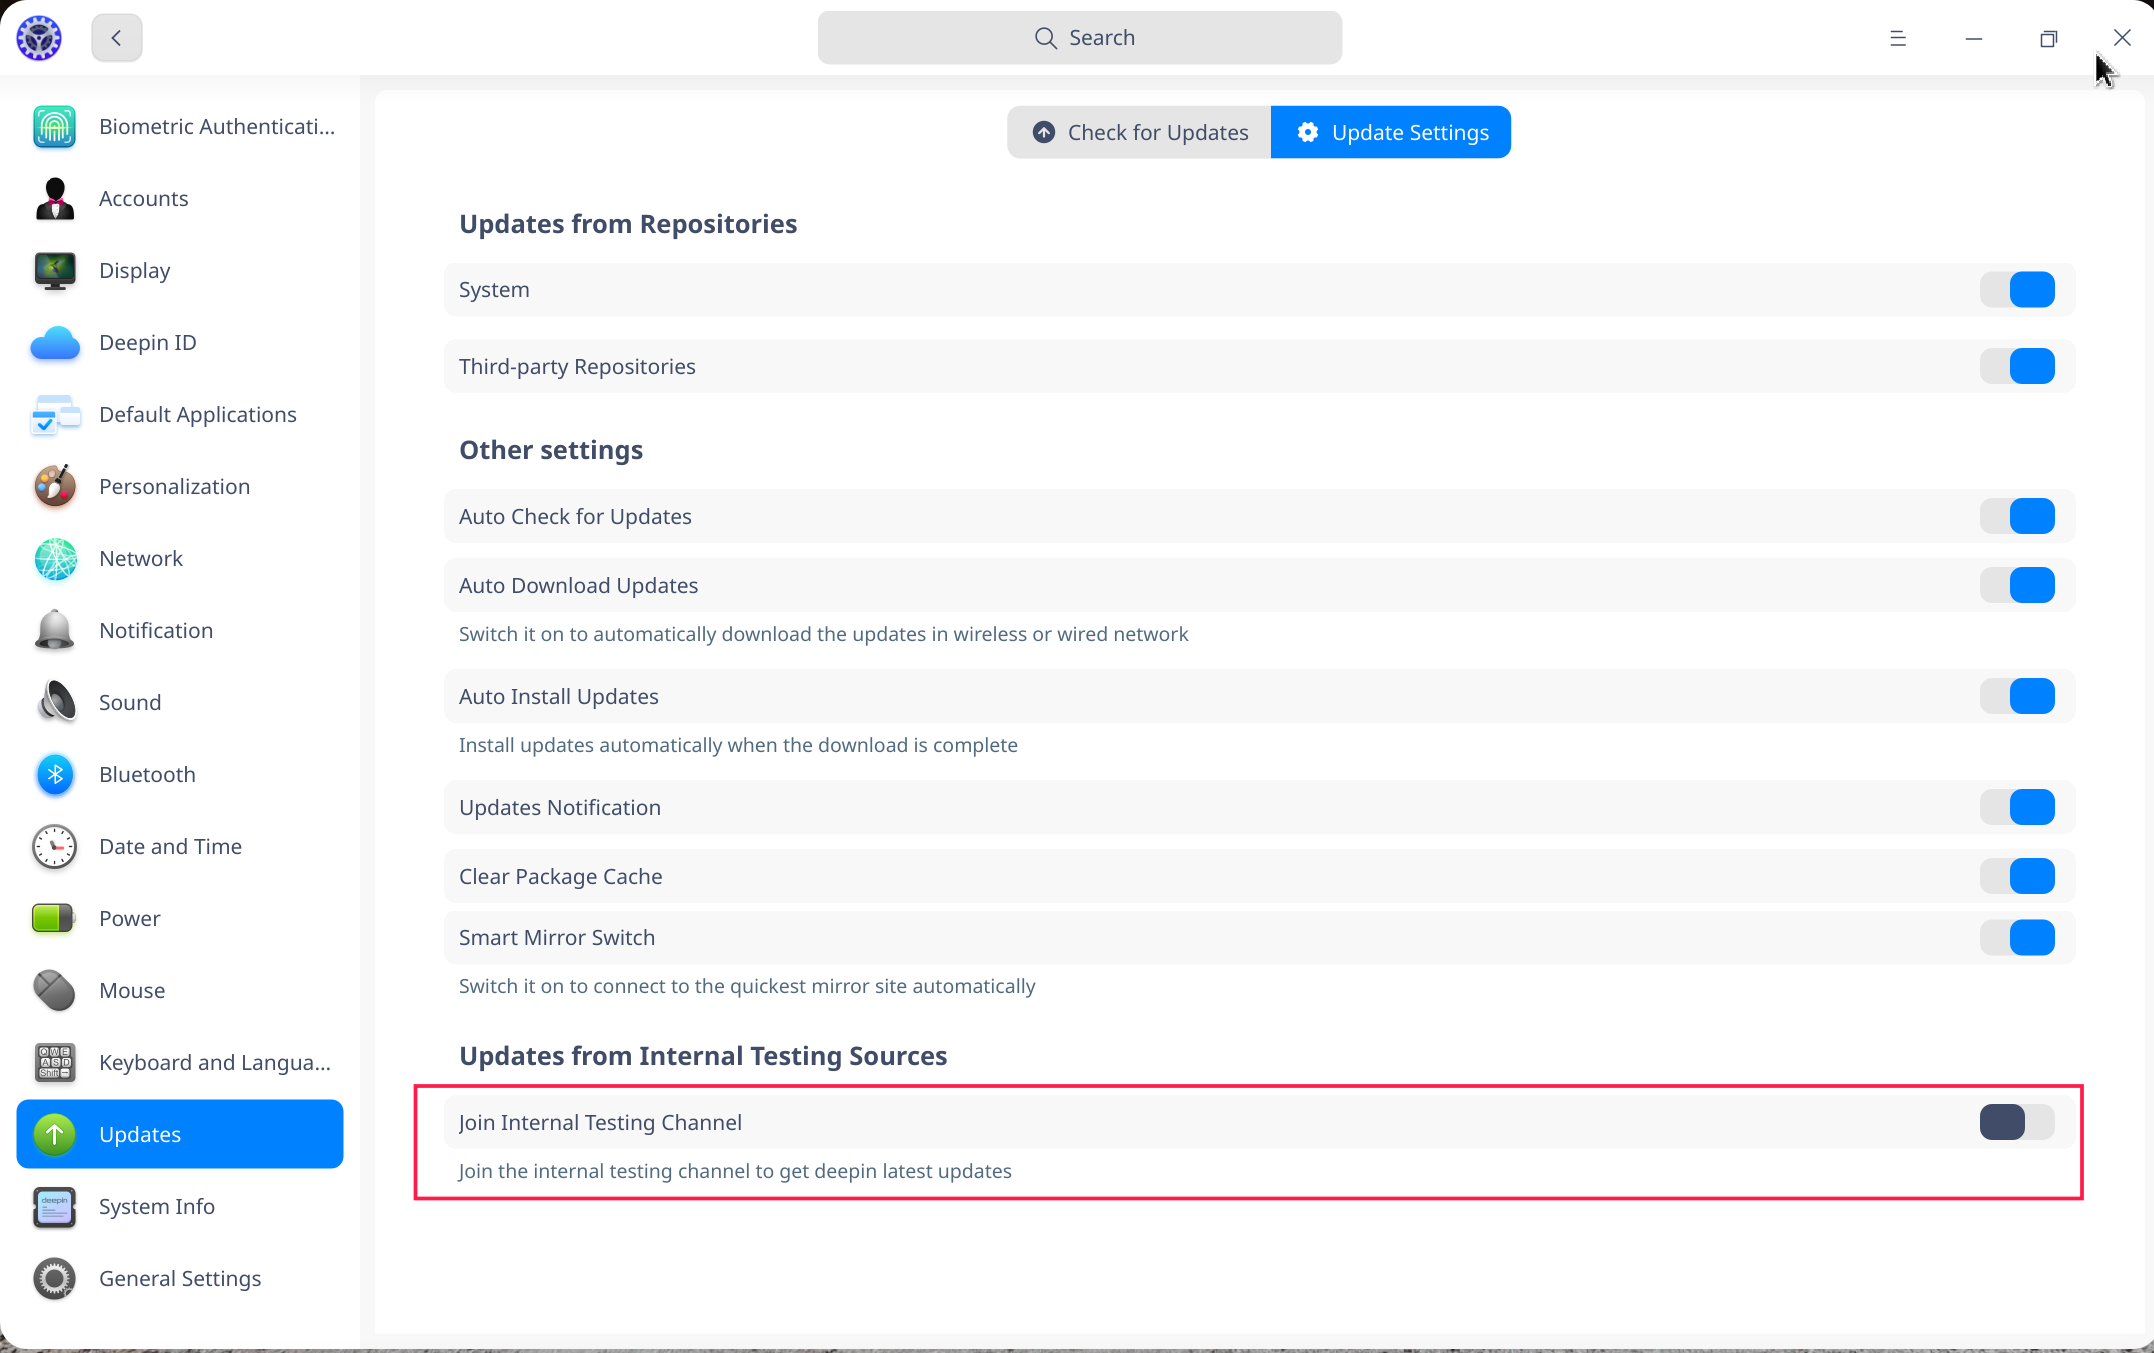Image resolution: width=2154 pixels, height=1353 pixels.
Task: Open Accounts settings icon
Action: tap(54, 199)
